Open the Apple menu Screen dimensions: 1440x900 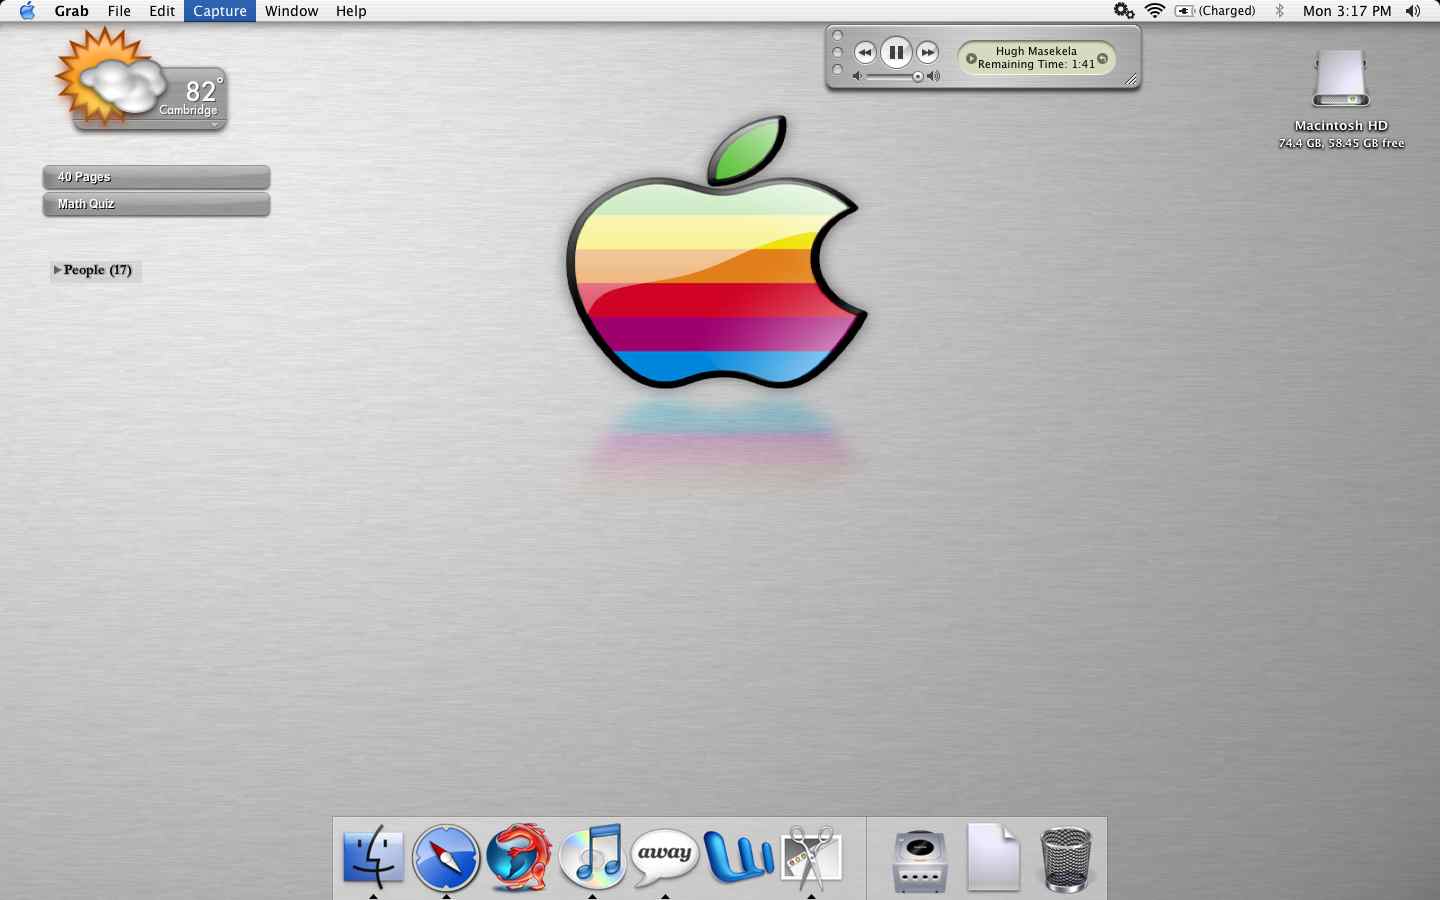point(27,11)
